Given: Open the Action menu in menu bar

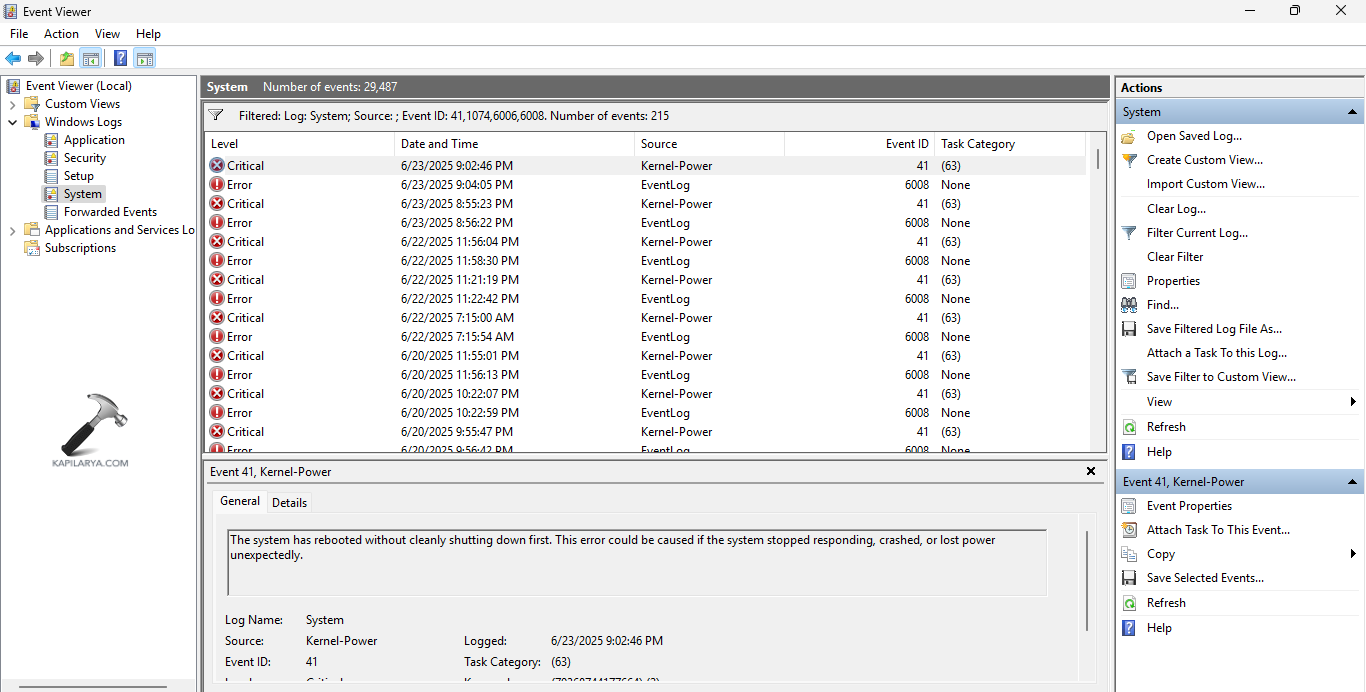Looking at the screenshot, I should [61, 34].
